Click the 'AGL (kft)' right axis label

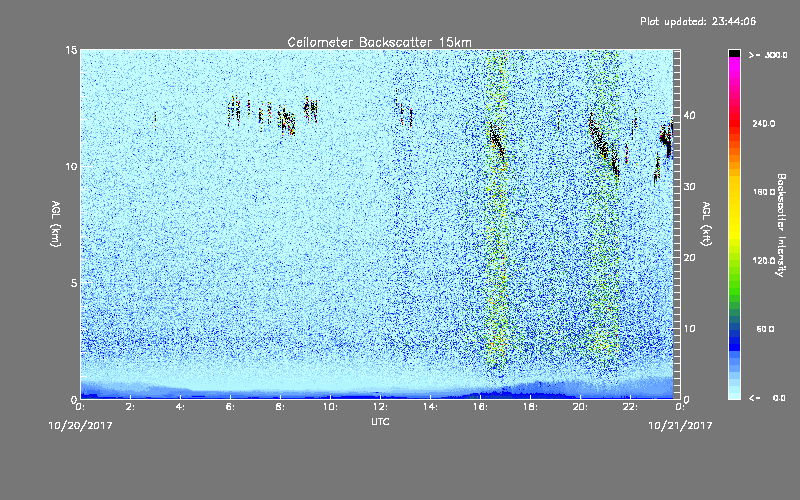[706, 223]
